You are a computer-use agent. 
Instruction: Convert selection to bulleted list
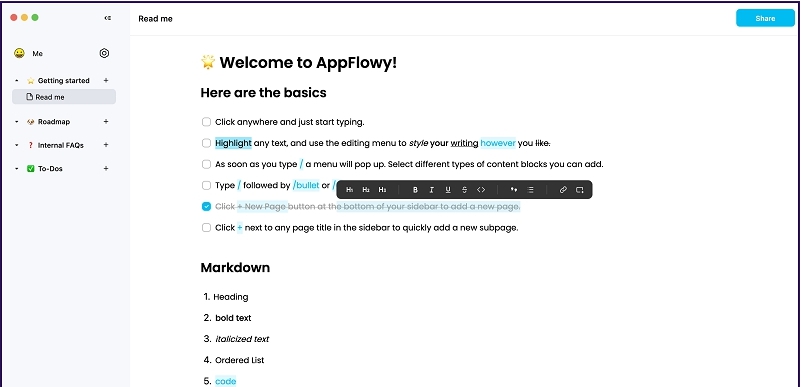pos(530,189)
